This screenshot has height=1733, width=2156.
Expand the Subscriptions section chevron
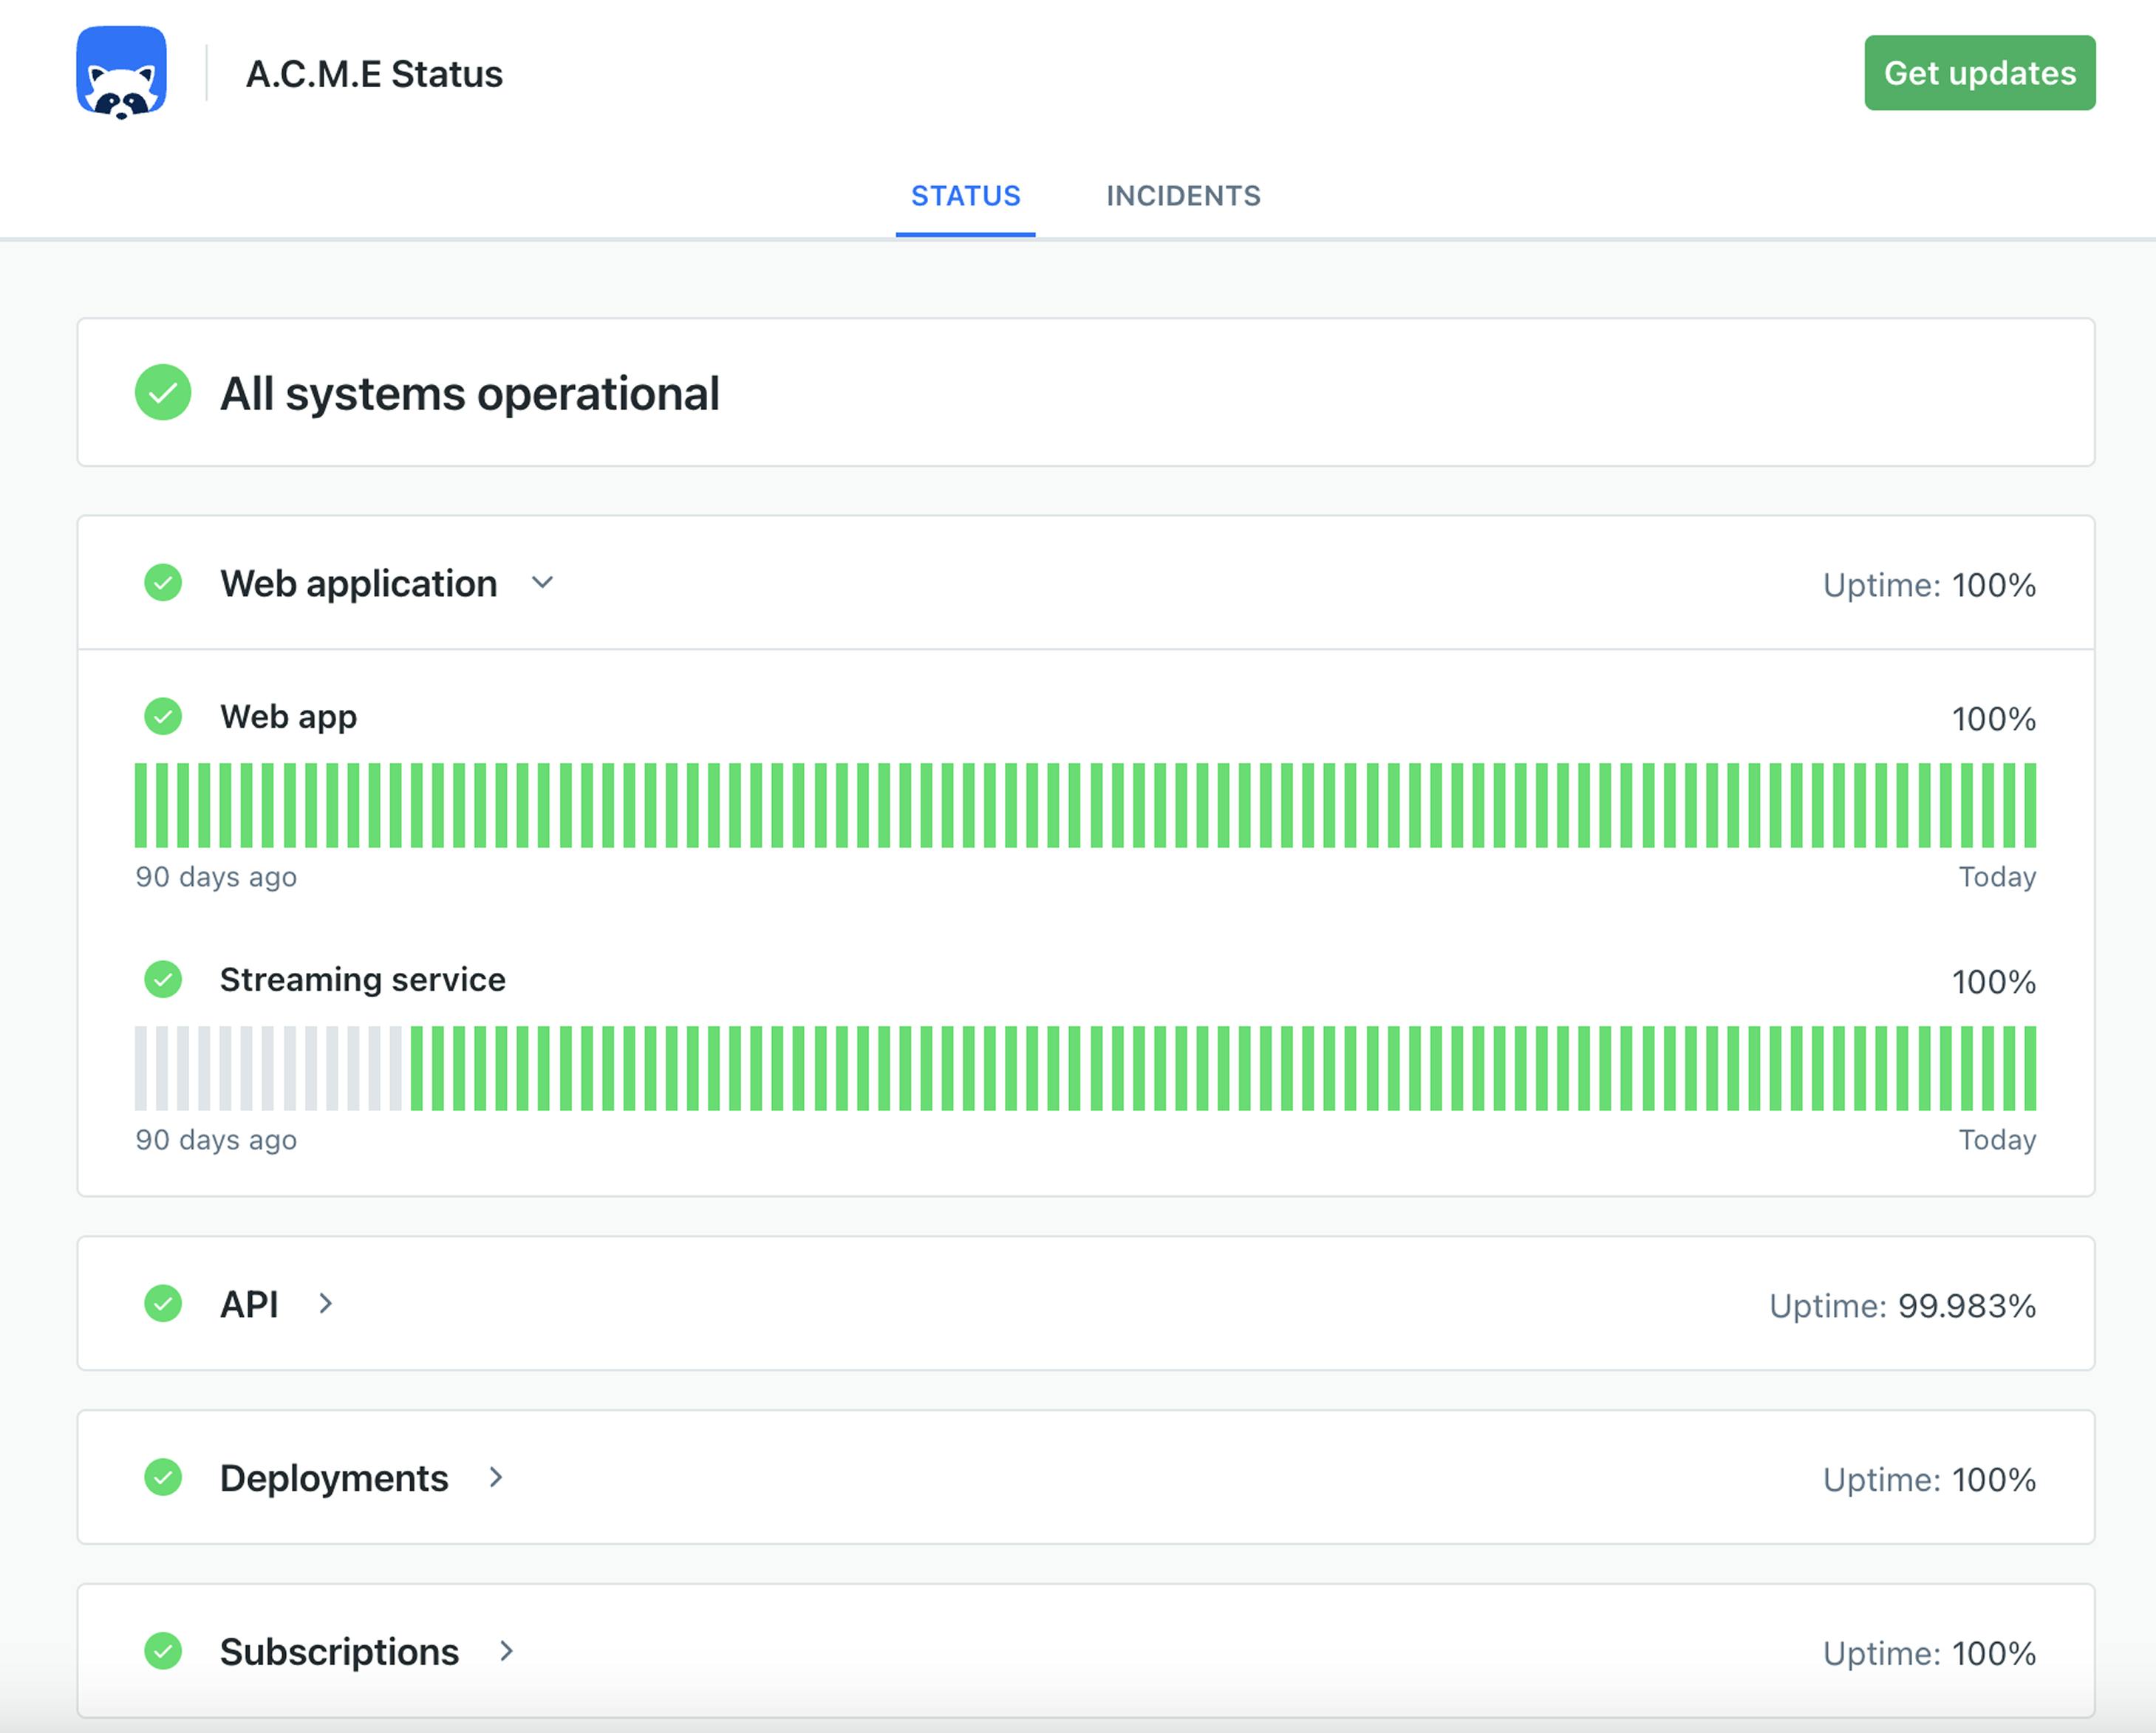[x=506, y=1651]
